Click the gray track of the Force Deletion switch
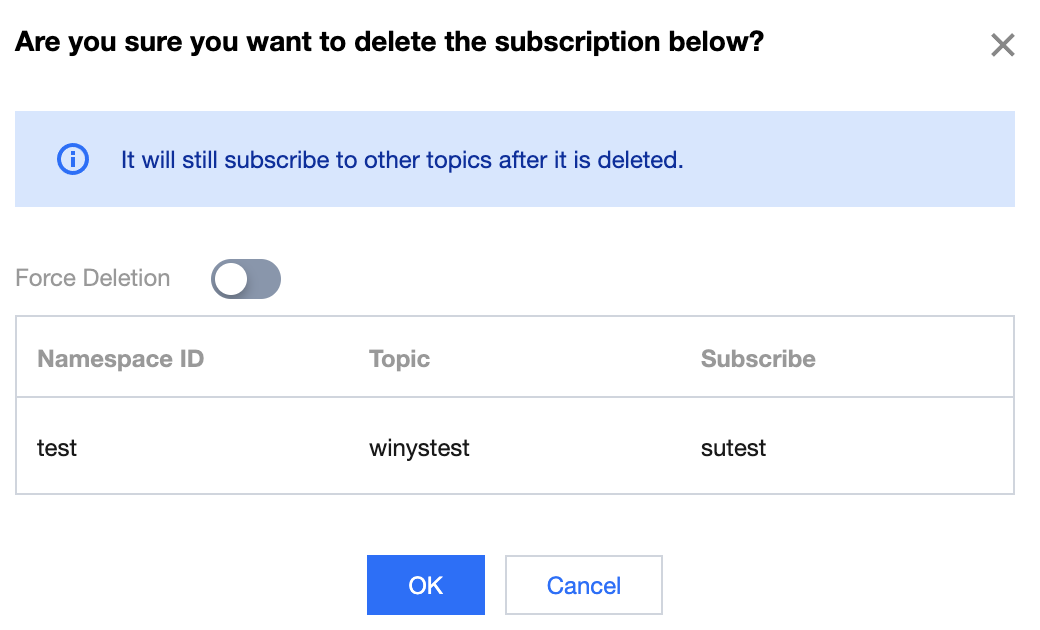Screen dimensions: 1040x630 [x=265, y=279]
